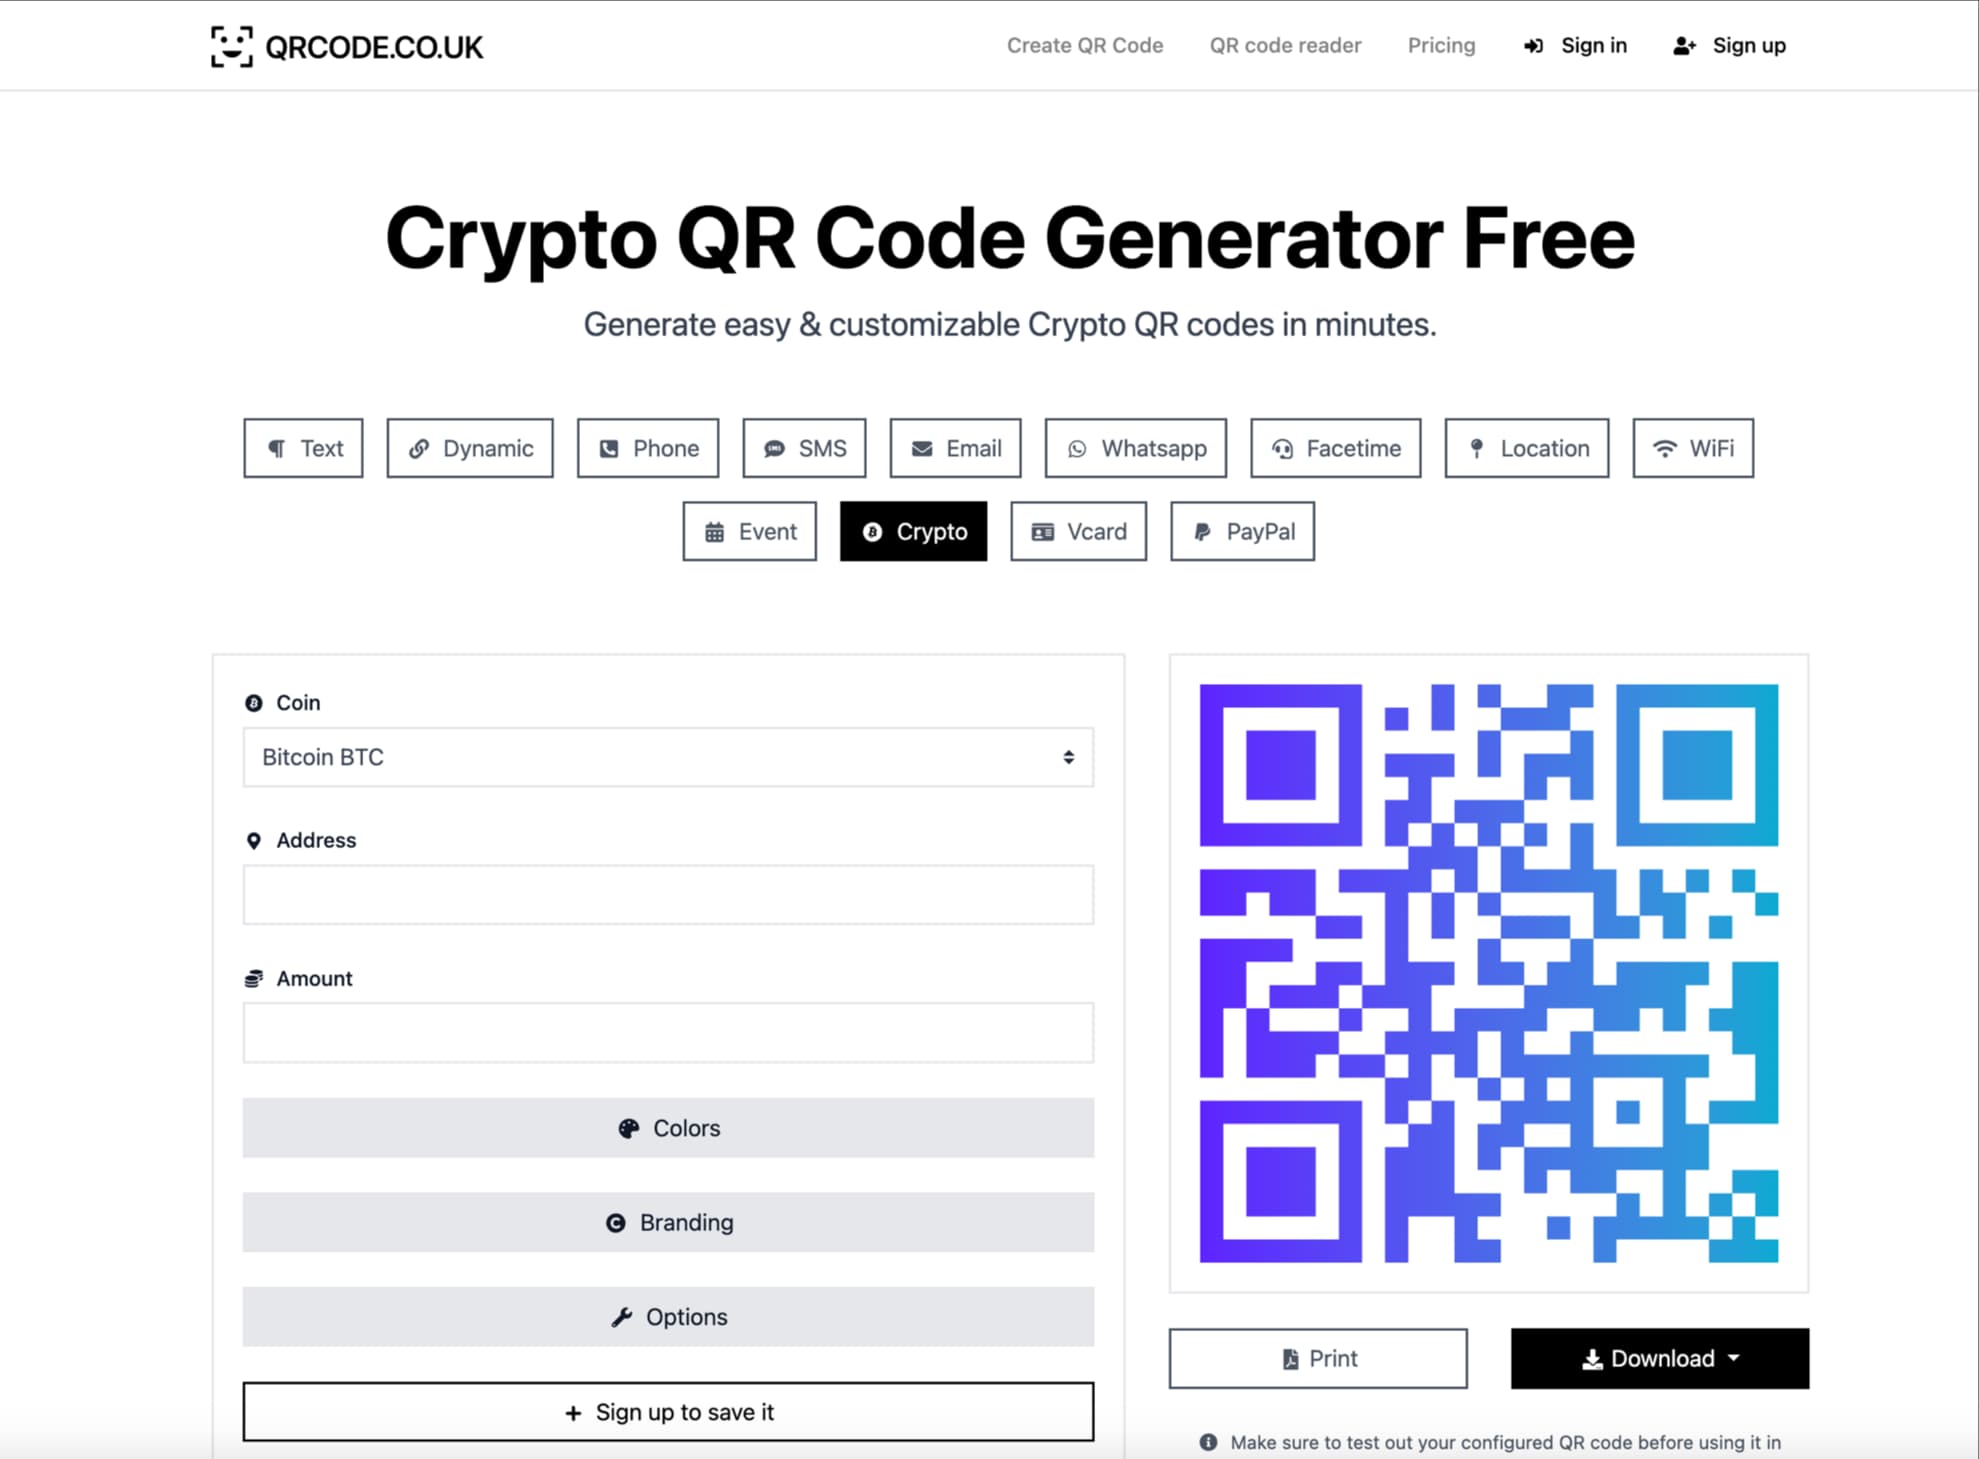Image resolution: width=1979 pixels, height=1459 pixels.
Task: Expand the Colors customization section
Action: [x=670, y=1127]
